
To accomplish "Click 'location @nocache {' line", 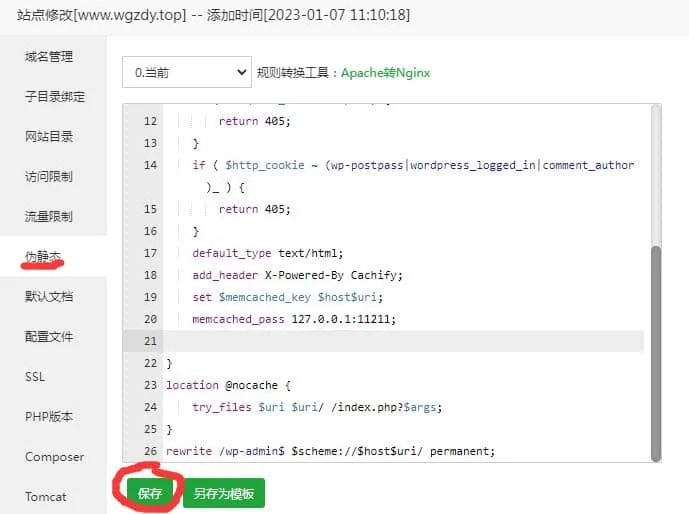I will tap(228, 385).
